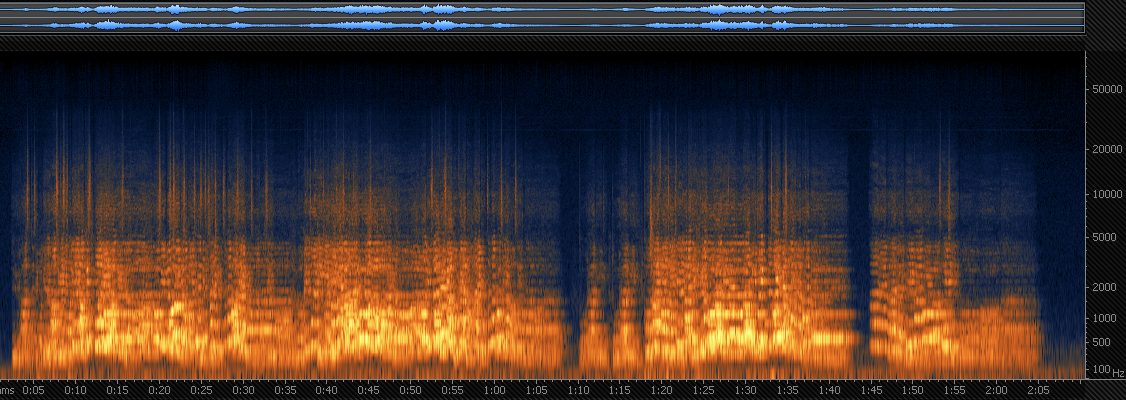Click the 2:05 time ruler label

[x=1039, y=390]
